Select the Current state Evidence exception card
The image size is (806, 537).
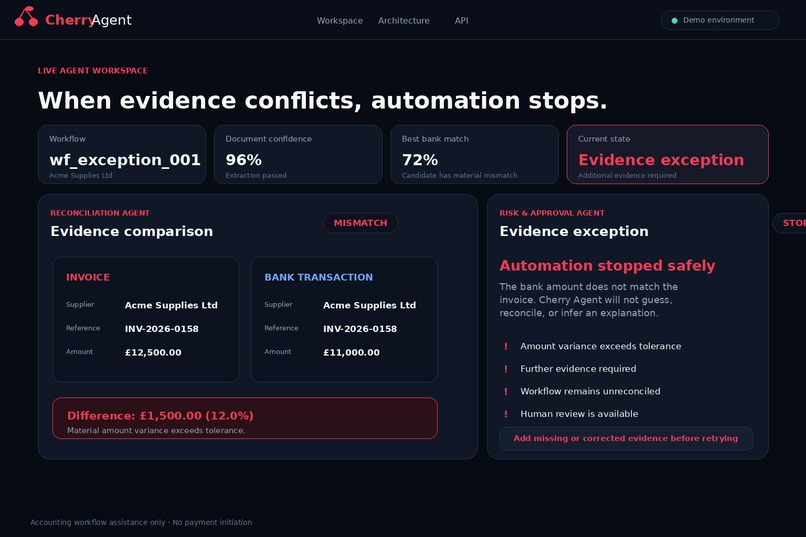[x=667, y=154]
